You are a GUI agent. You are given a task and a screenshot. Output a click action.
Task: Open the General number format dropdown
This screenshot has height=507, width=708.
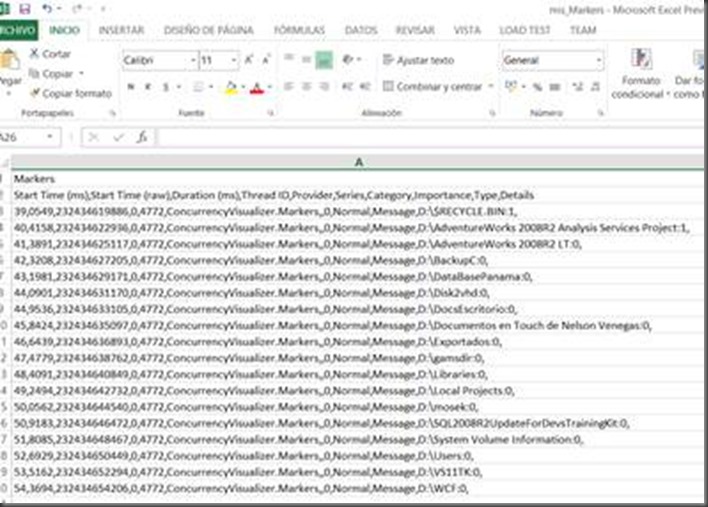[599, 60]
